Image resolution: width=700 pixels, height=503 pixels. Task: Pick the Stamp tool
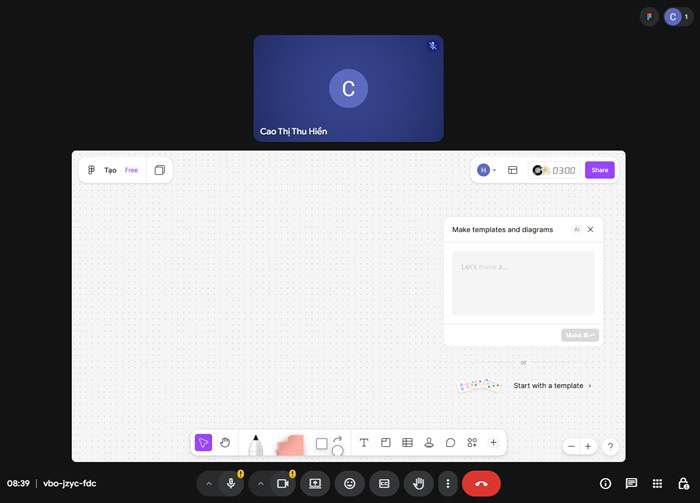pyautogui.click(x=429, y=442)
